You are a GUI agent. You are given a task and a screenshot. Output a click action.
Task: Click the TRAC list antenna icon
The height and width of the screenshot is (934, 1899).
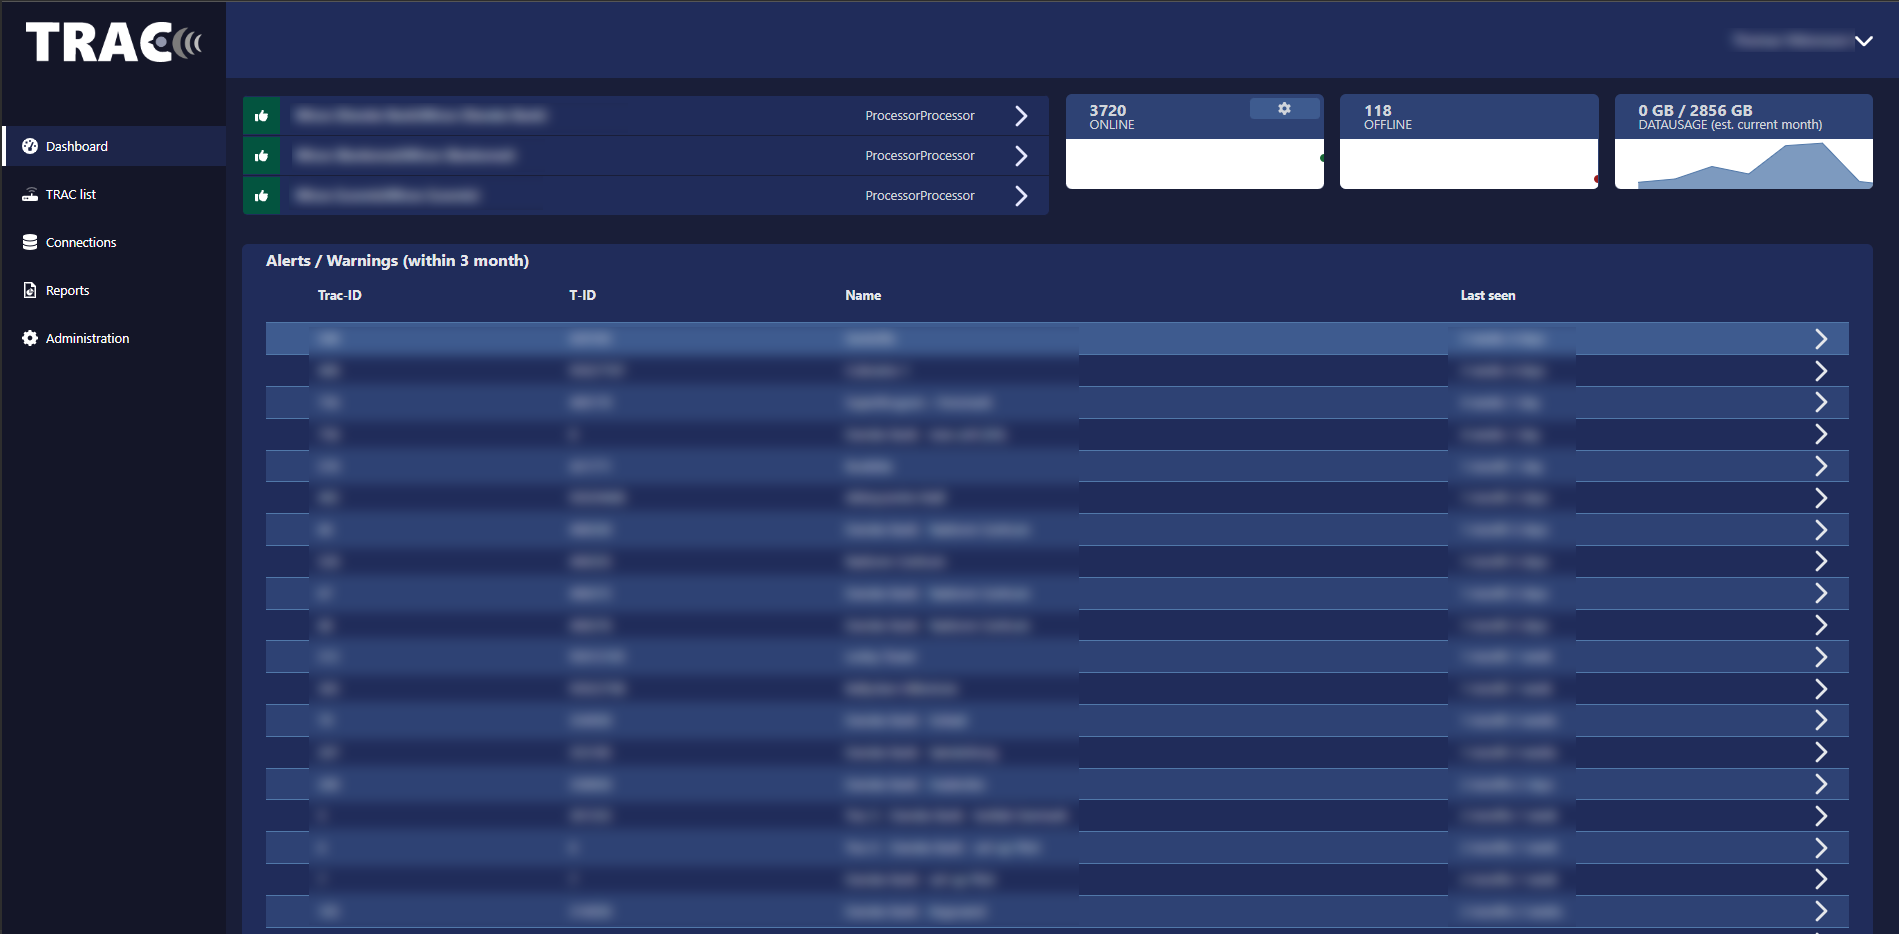pyautogui.click(x=31, y=194)
